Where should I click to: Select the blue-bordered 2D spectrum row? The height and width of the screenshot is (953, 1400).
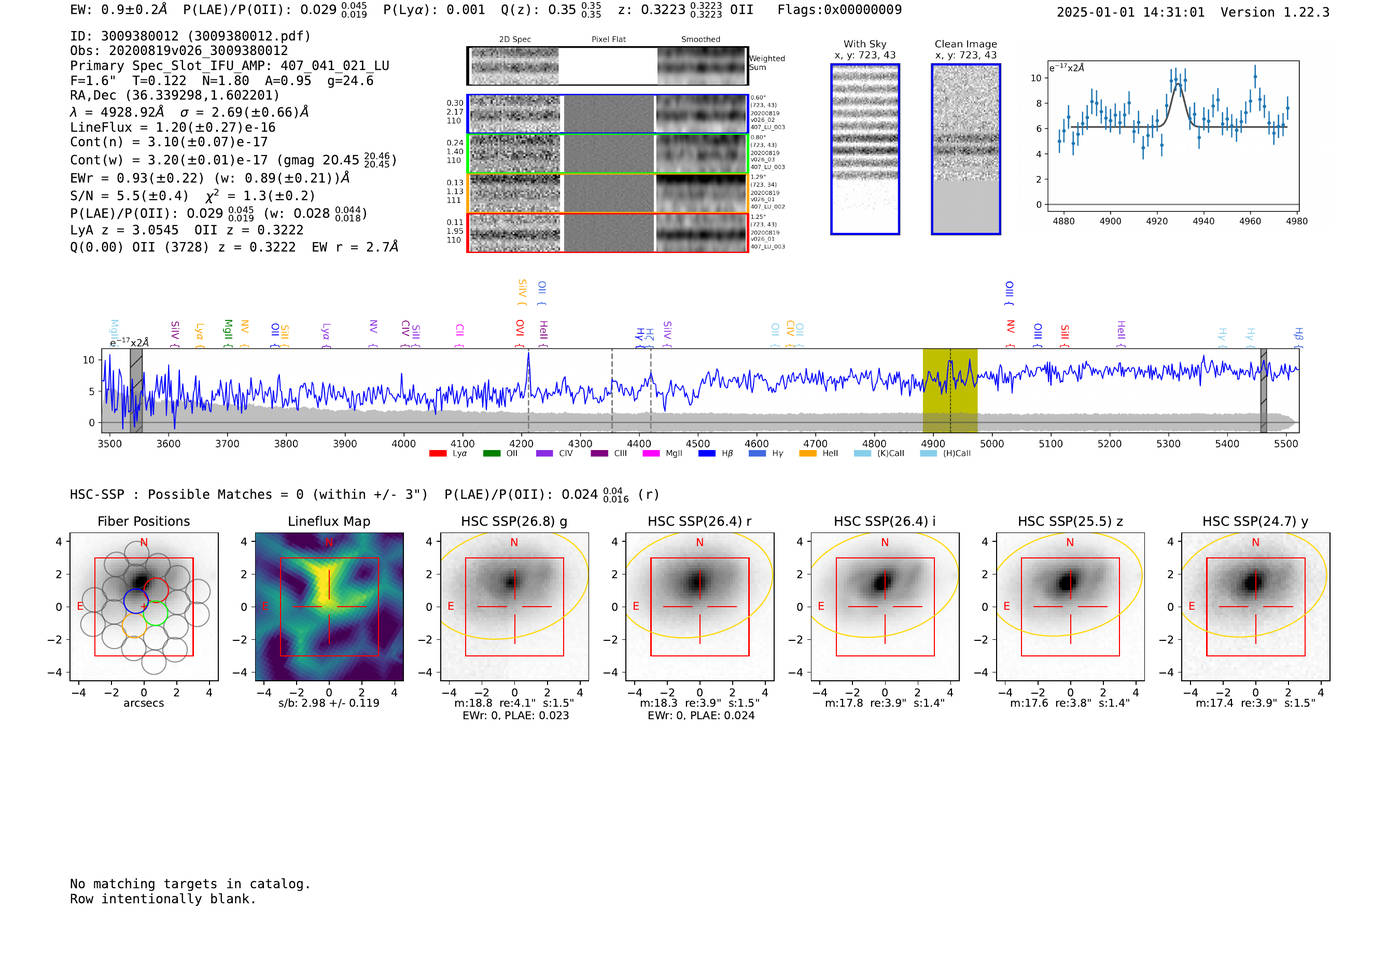(608, 114)
